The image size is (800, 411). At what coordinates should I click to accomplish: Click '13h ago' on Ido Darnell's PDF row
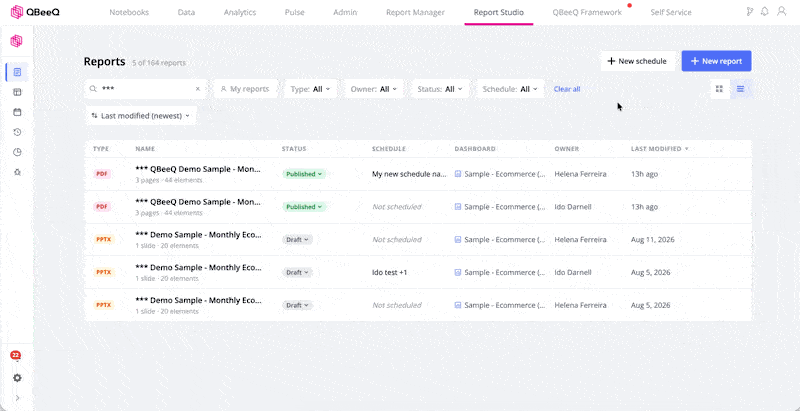click(x=644, y=207)
